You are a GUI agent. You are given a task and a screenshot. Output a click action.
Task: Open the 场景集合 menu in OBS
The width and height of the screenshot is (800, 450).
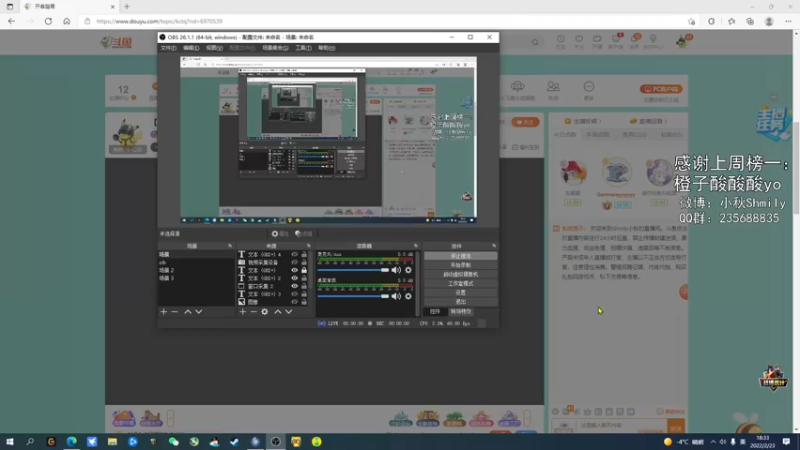pyautogui.click(x=275, y=48)
